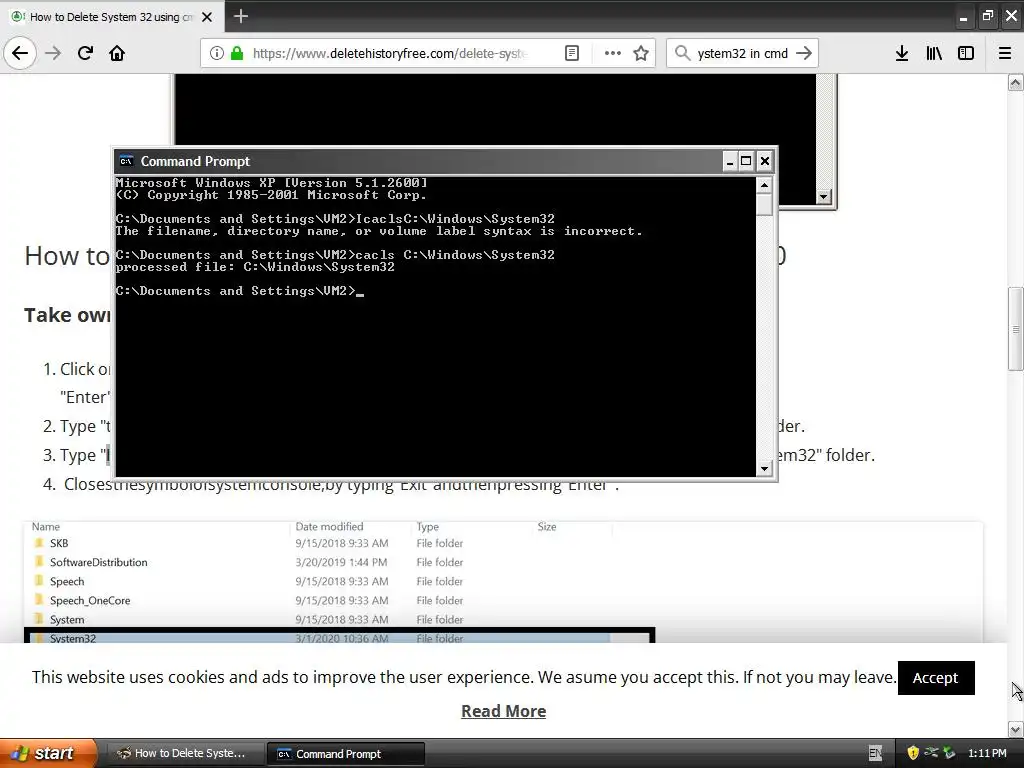Click the System folder row
This screenshot has width=1024, height=768.
(x=321, y=619)
